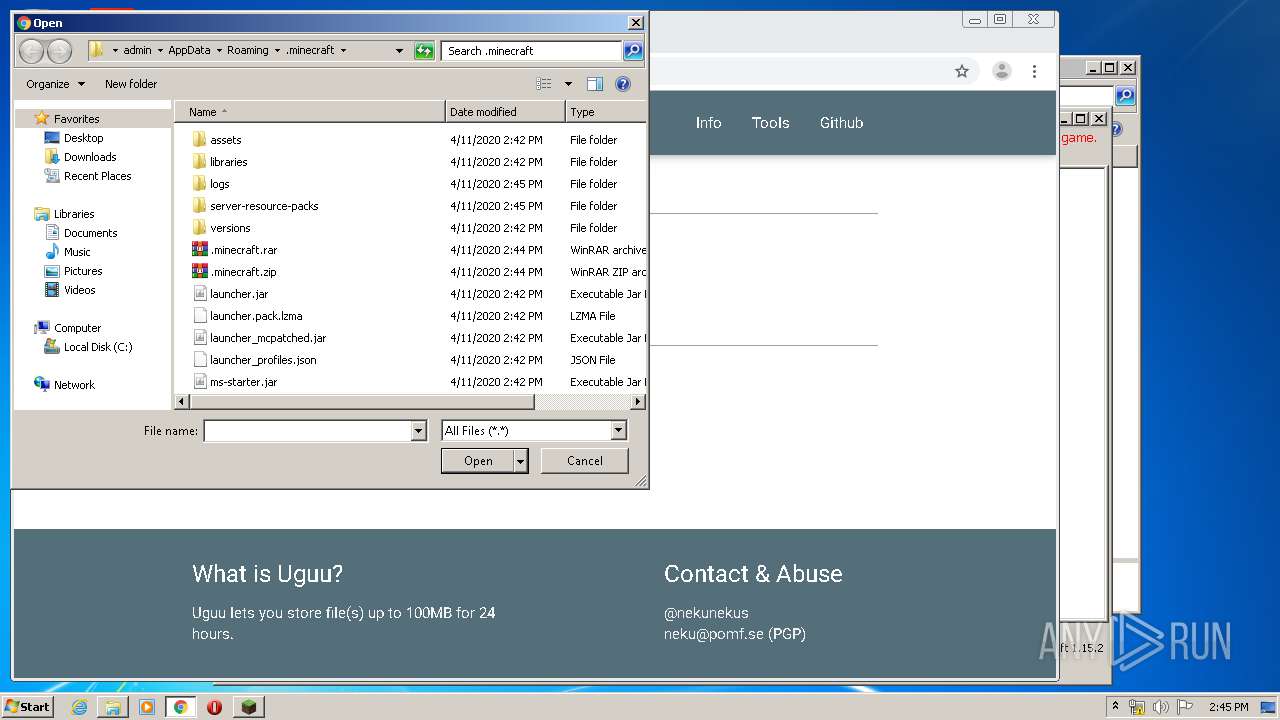The width and height of the screenshot is (1280, 720).
Task: Bookmark page with Chrome star icon
Action: click(x=962, y=71)
